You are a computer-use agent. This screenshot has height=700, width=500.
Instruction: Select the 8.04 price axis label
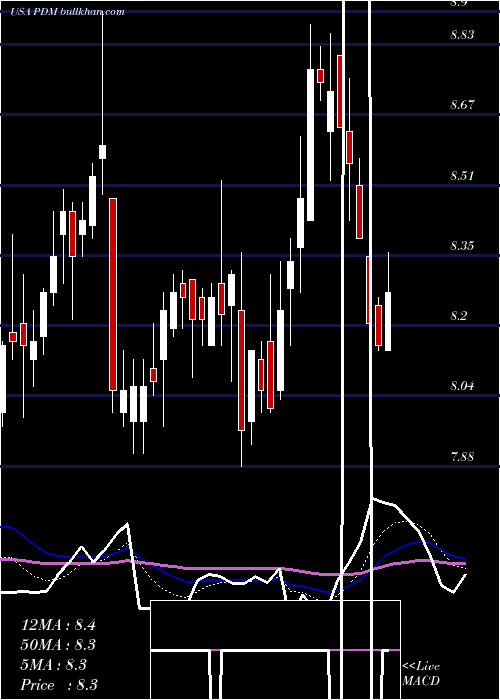(462, 386)
